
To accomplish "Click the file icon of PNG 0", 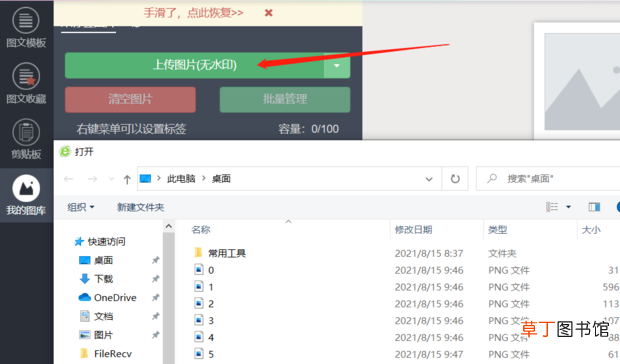I will 199,270.
